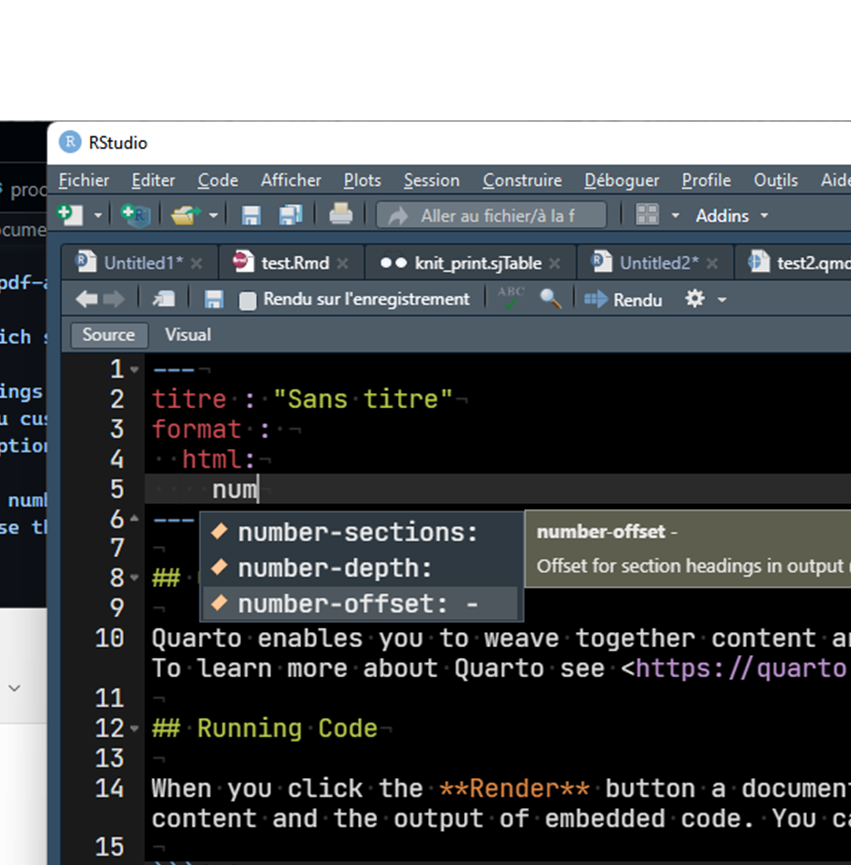Focus the 'Aller au fichier' search field
Screen dimensions: 851x865
491,215
